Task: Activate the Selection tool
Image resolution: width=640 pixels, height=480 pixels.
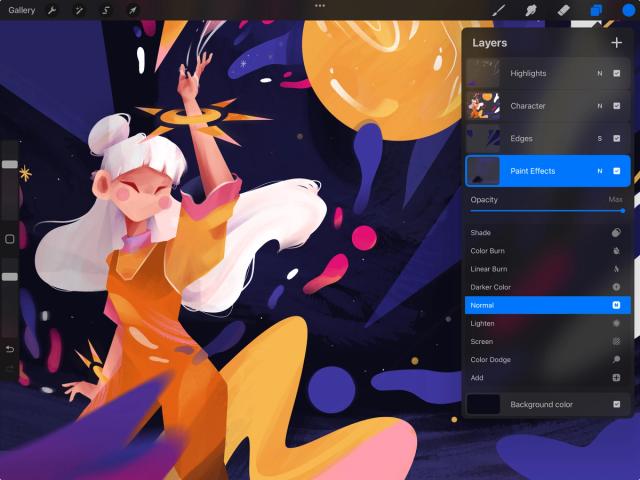Action: click(x=106, y=10)
